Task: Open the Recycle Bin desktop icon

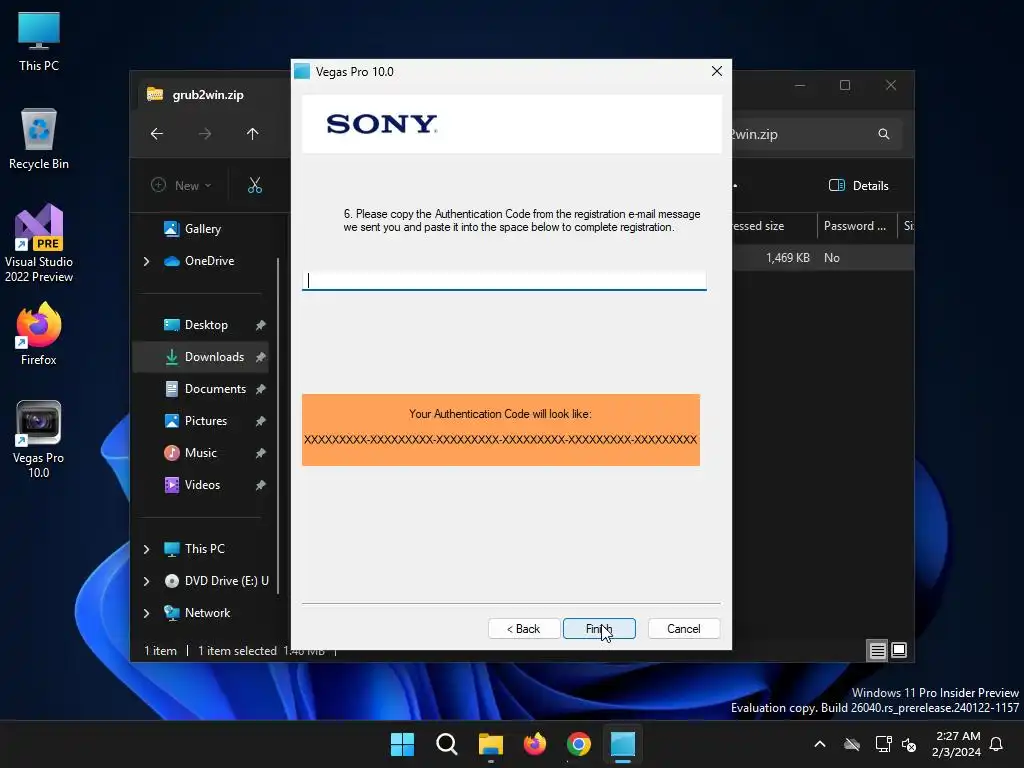Action: (x=39, y=139)
